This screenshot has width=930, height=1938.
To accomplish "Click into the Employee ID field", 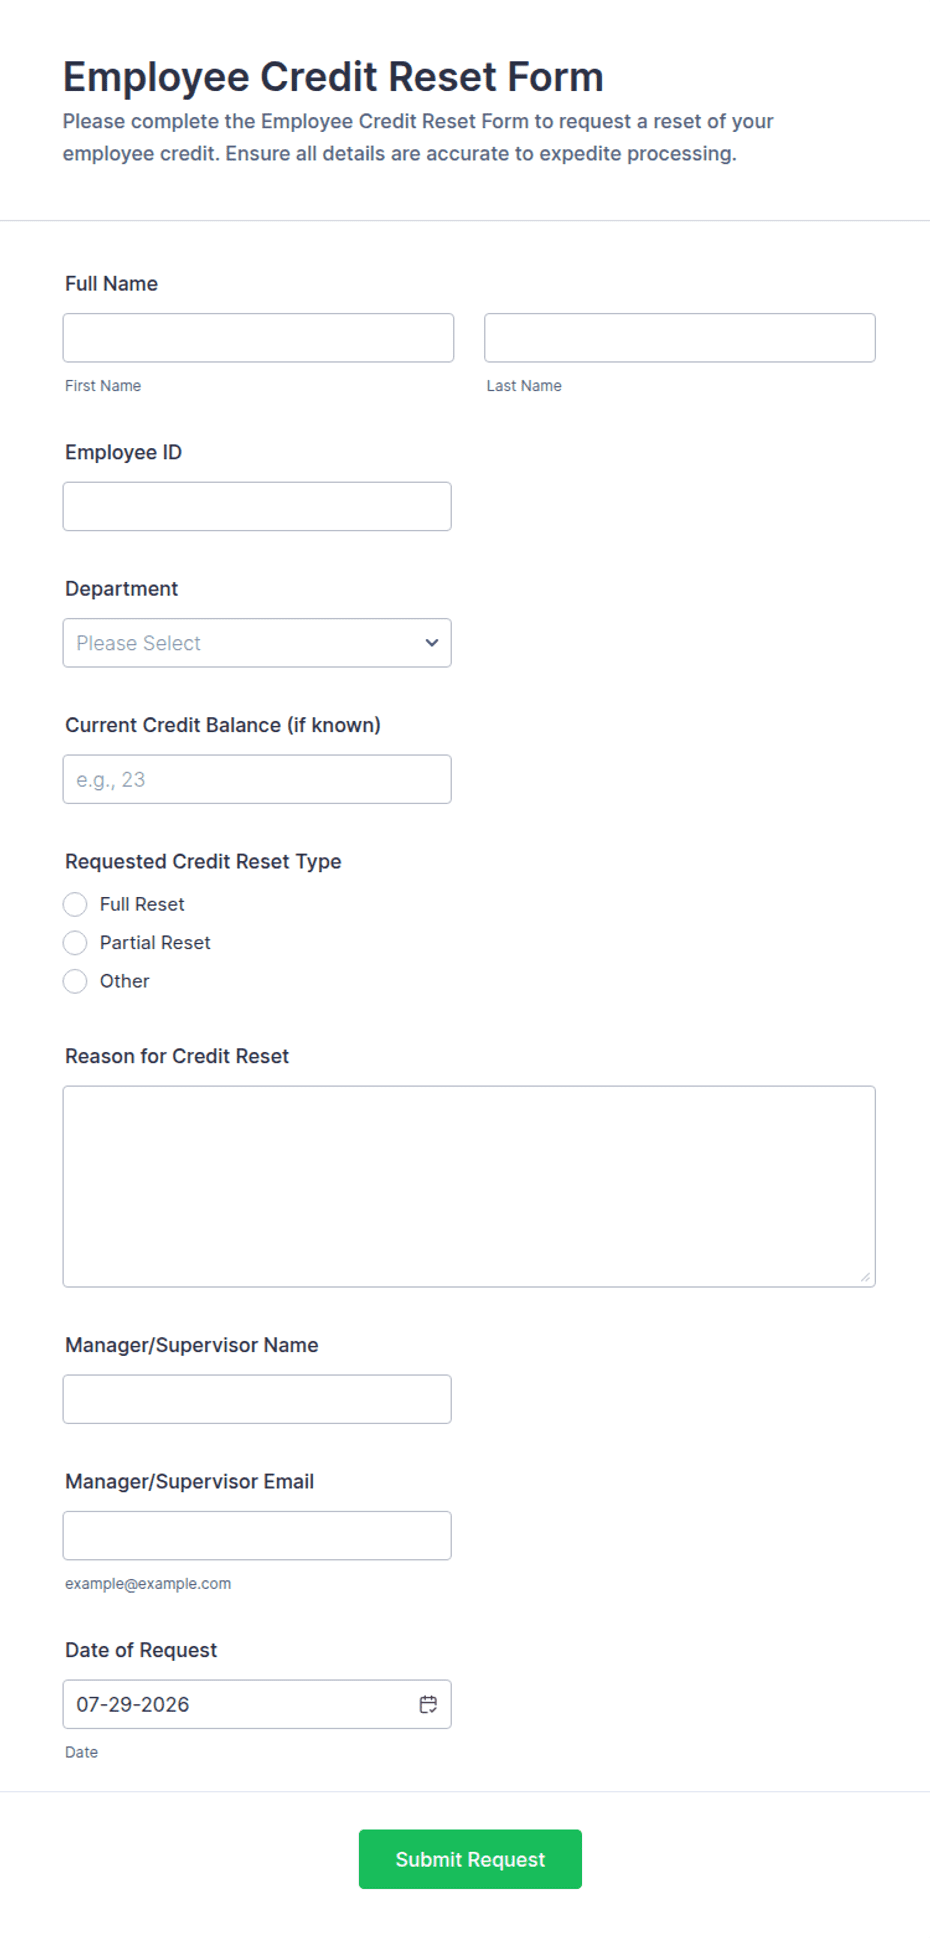I will coord(257,506).
